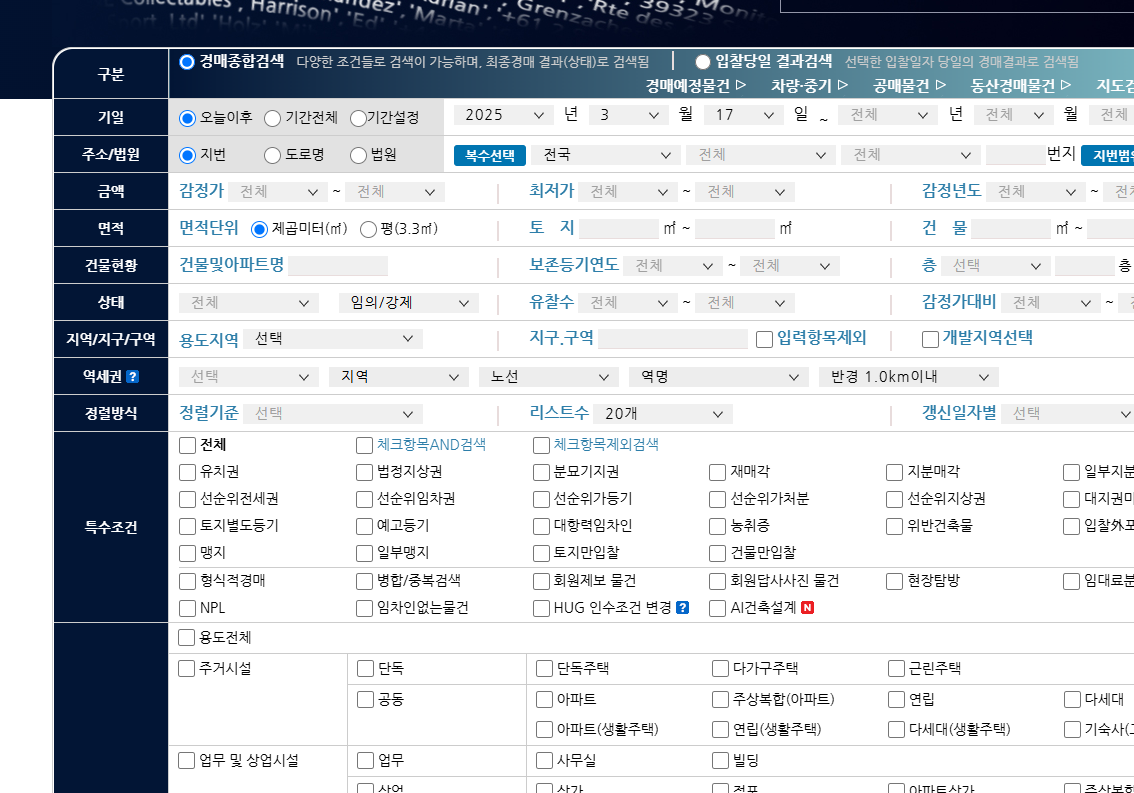Open the 층 선택 floor dropdown

coord(996,266)
